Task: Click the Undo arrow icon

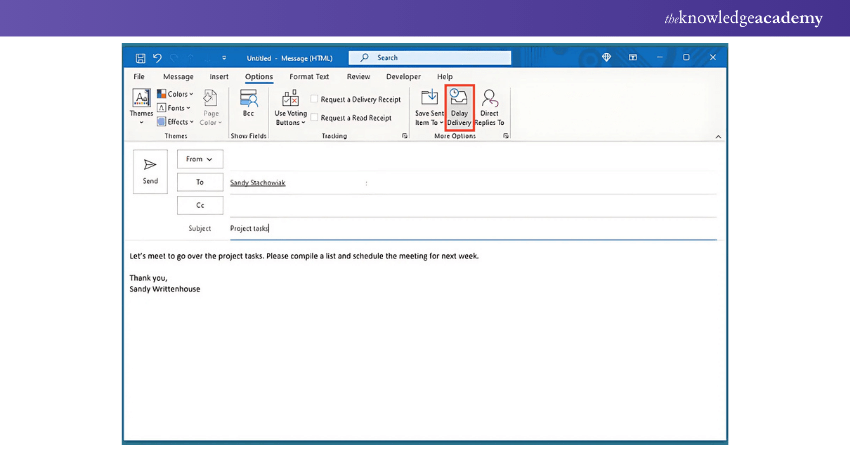Action: pos(158,58)
